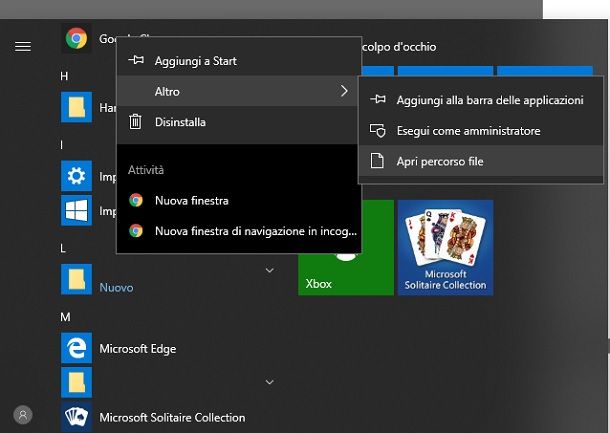Screen dimensions: 610x433
Task: Click the Google Chrome icon in app list
Action: click(x=76, y=39)
